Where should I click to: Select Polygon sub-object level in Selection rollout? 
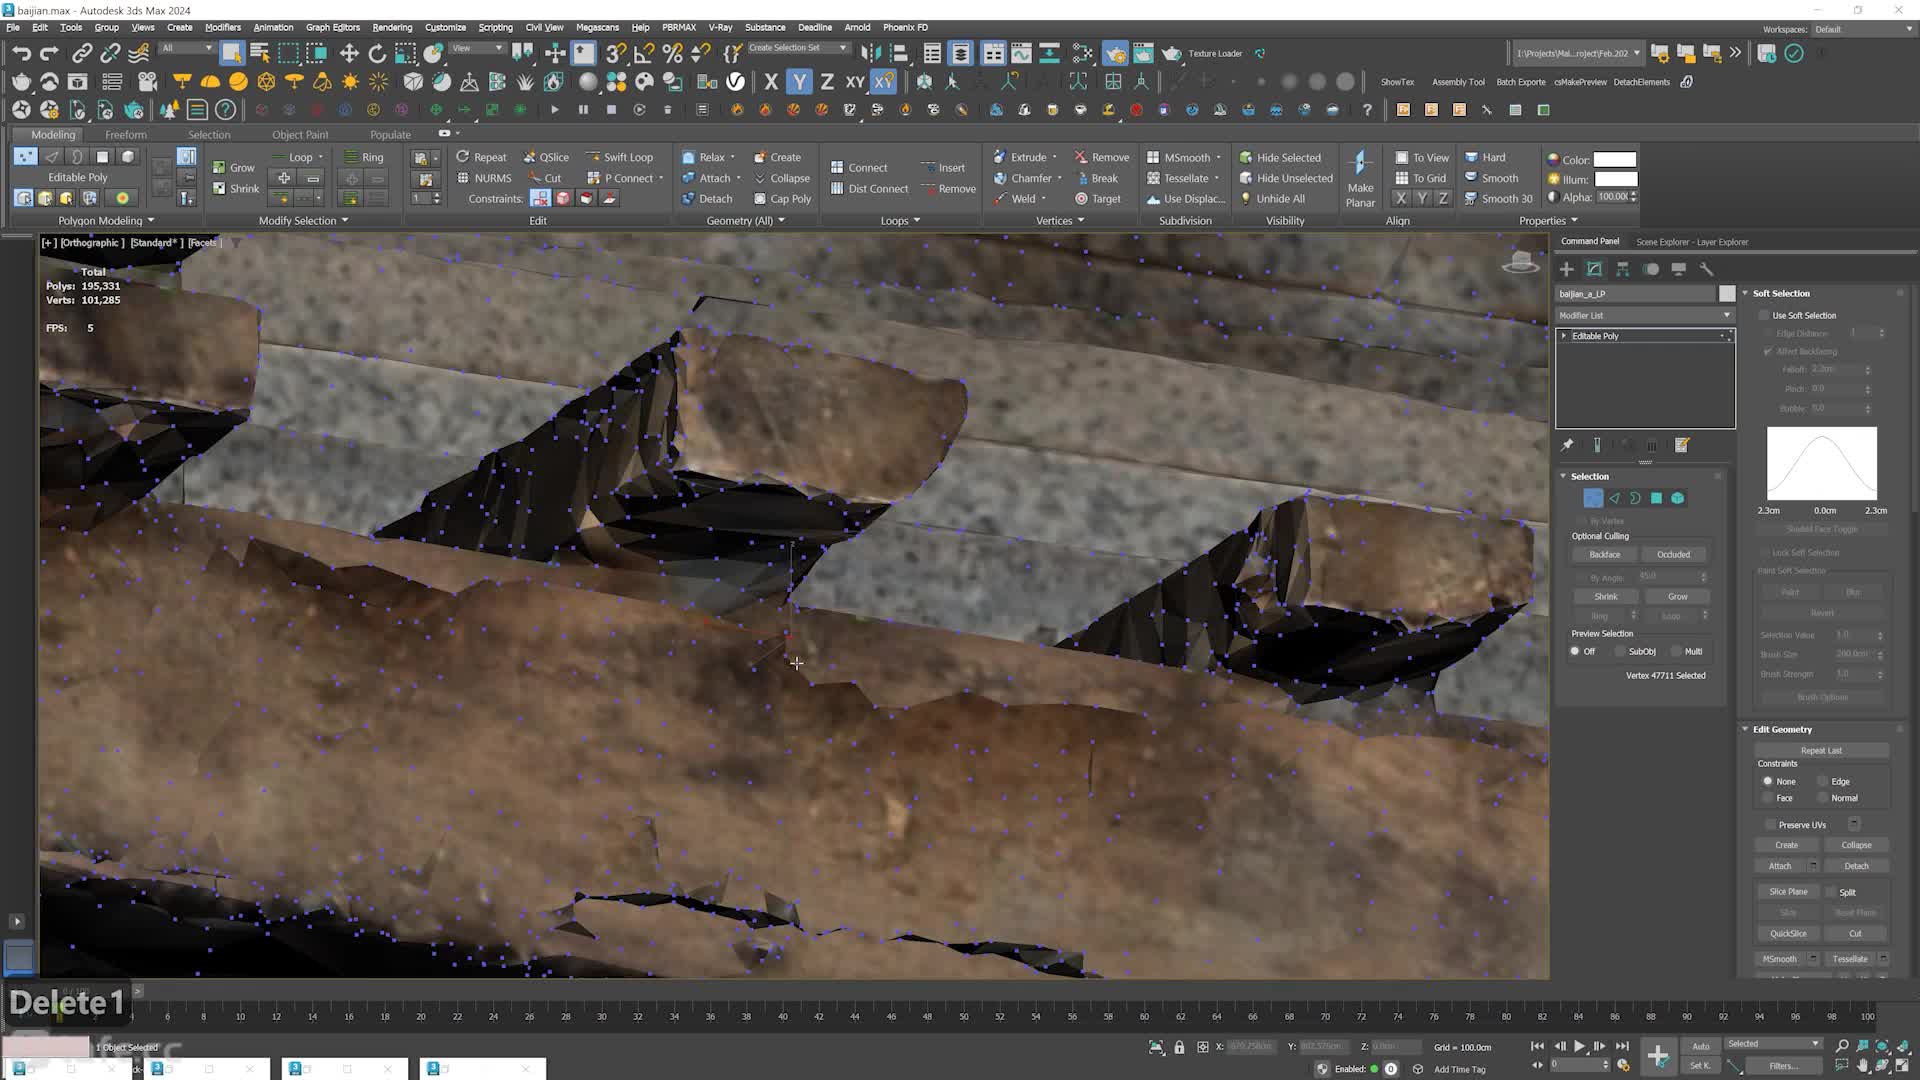click(x=1656, y=498)
